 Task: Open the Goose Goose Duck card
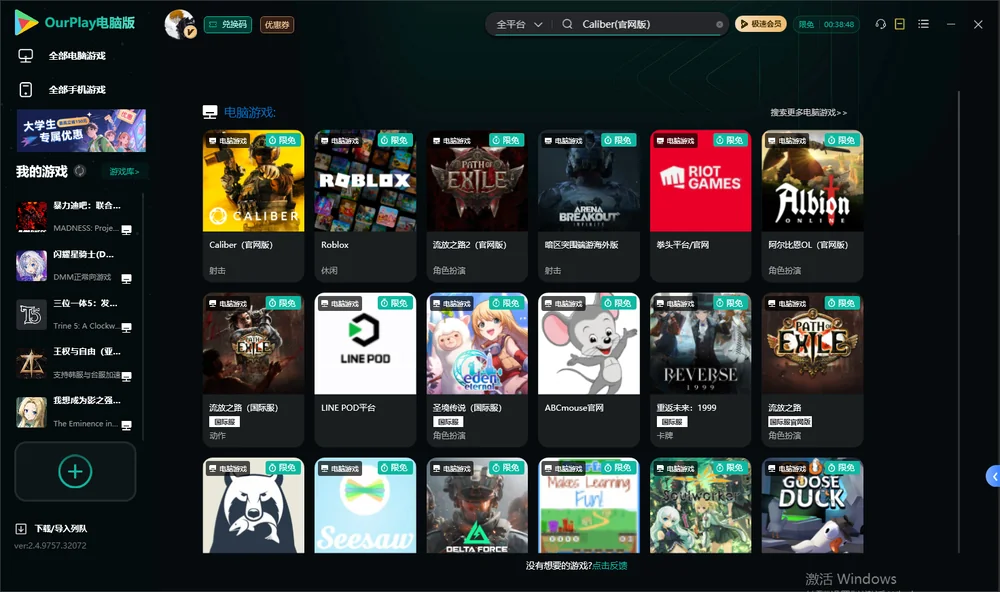pyautogui.click(x=812, y=505)
